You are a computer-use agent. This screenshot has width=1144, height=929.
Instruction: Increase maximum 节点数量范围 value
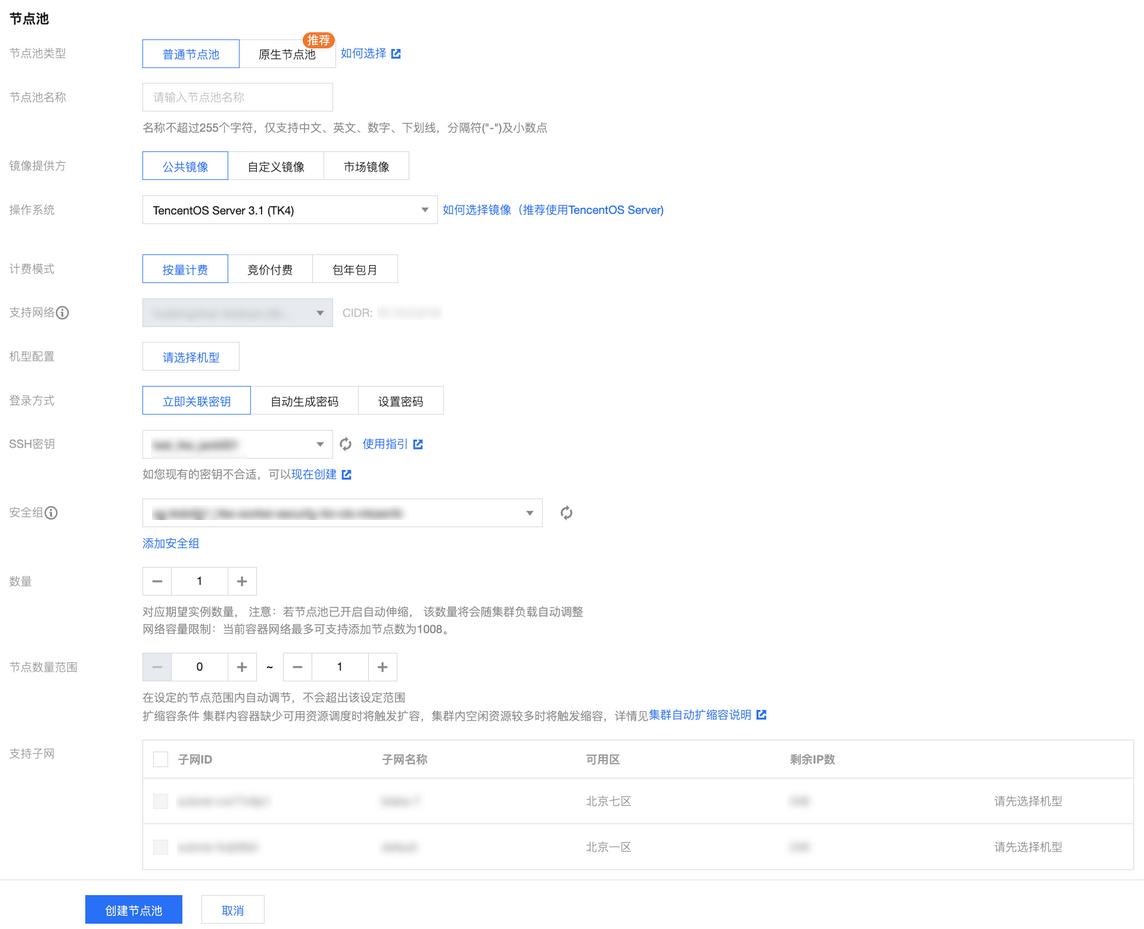coord(382,666)
